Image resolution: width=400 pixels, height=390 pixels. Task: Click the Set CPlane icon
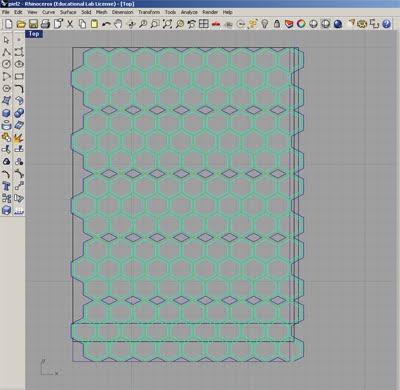228,24
